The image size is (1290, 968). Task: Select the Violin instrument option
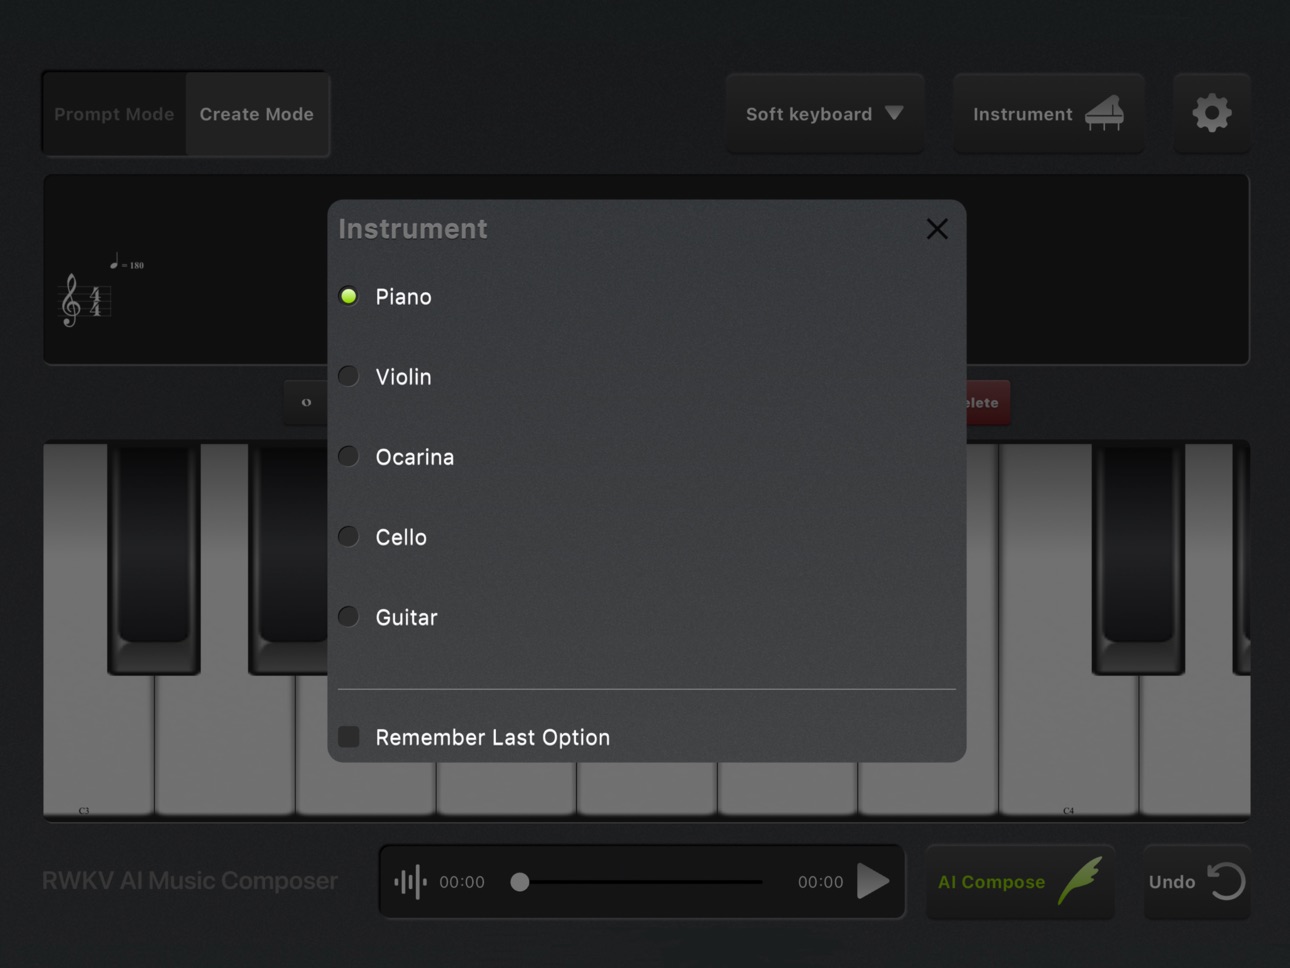pyautogui.click(x=348, y=376)
